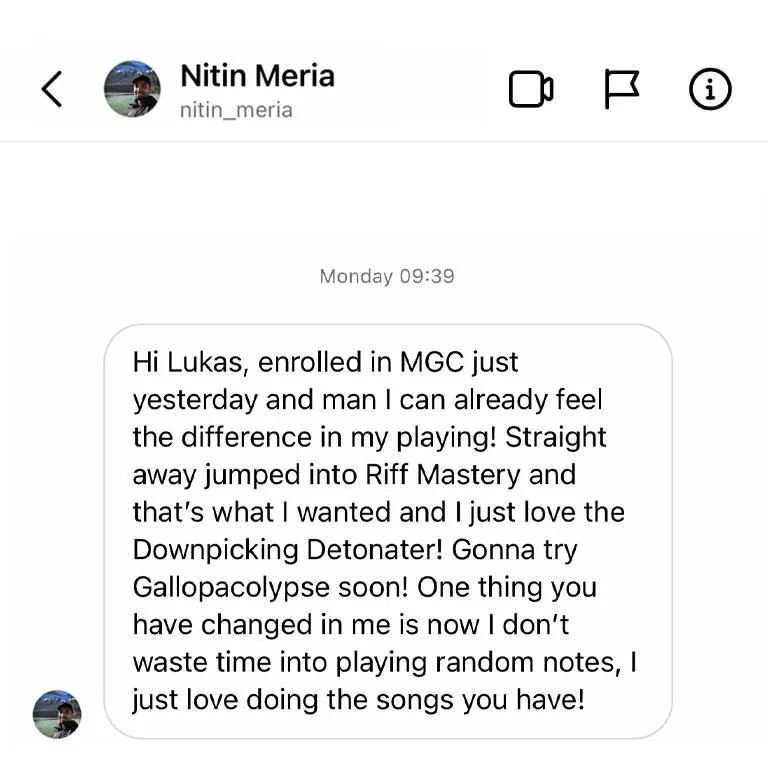
Task: Click the word "Gallopacolypse" in the message
Action: tap(231, 588)
